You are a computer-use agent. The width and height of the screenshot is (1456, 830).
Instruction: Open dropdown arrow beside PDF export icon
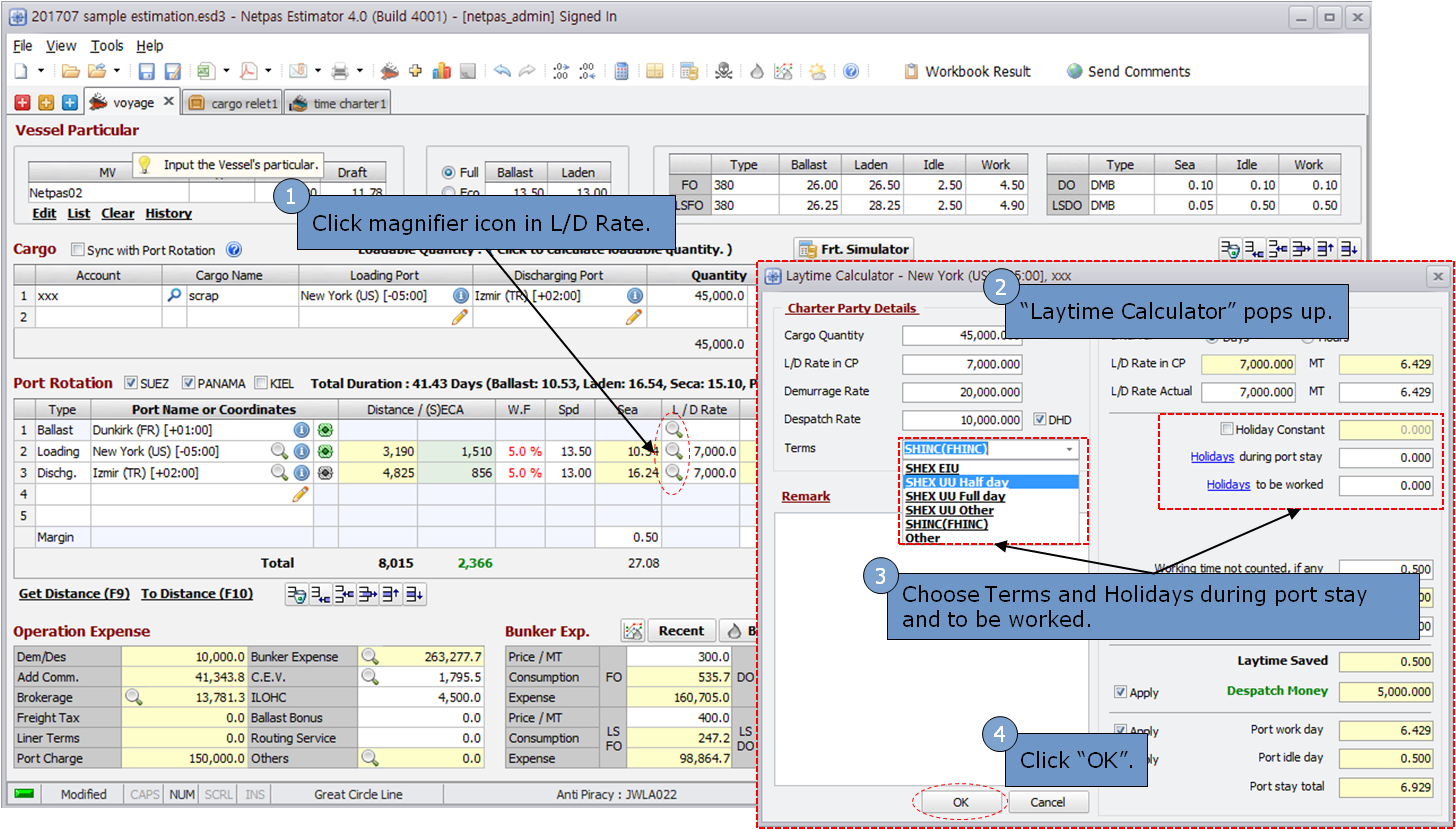pos(268,71)
